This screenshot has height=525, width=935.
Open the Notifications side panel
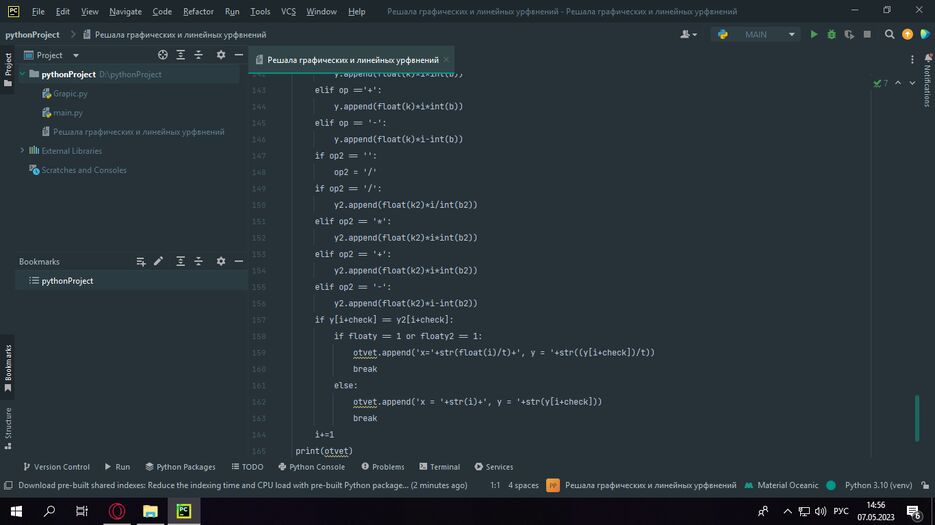point(927,79)
